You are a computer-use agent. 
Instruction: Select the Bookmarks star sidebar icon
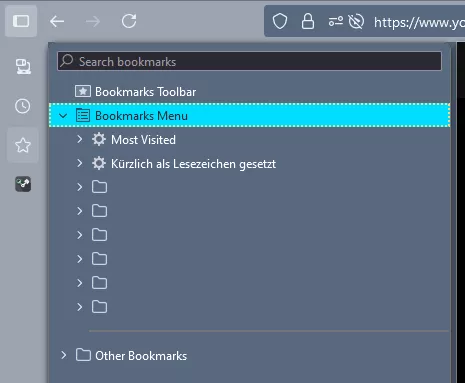coord(23,145)
